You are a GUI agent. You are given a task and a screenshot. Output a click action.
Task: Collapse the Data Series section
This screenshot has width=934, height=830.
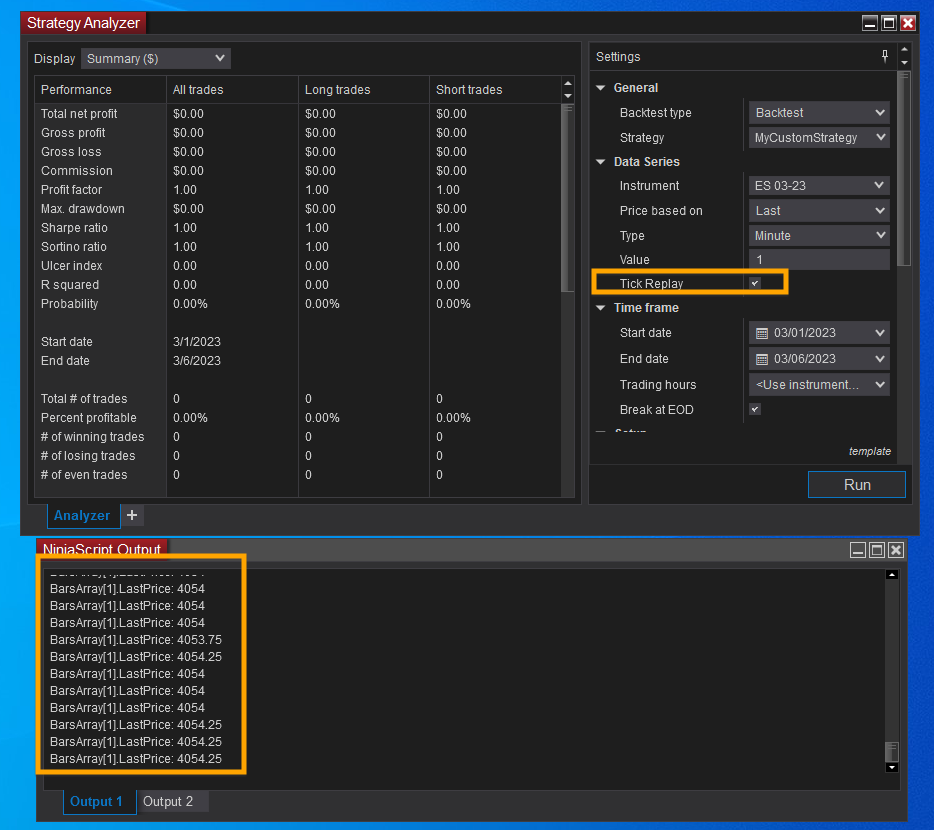click(601, 162)
